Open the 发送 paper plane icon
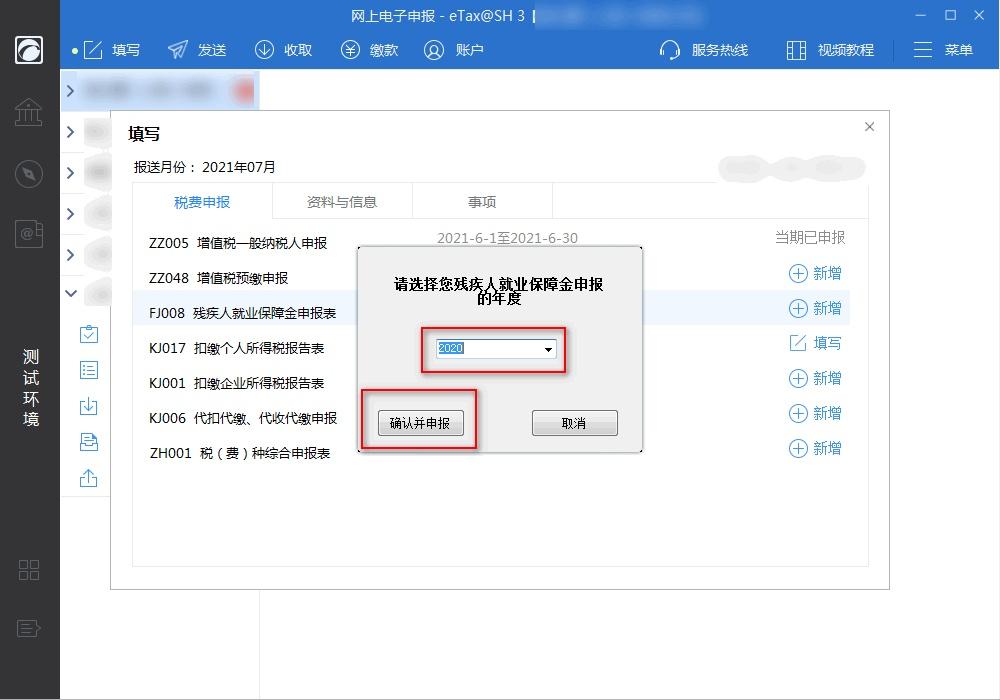 [178, 50]
